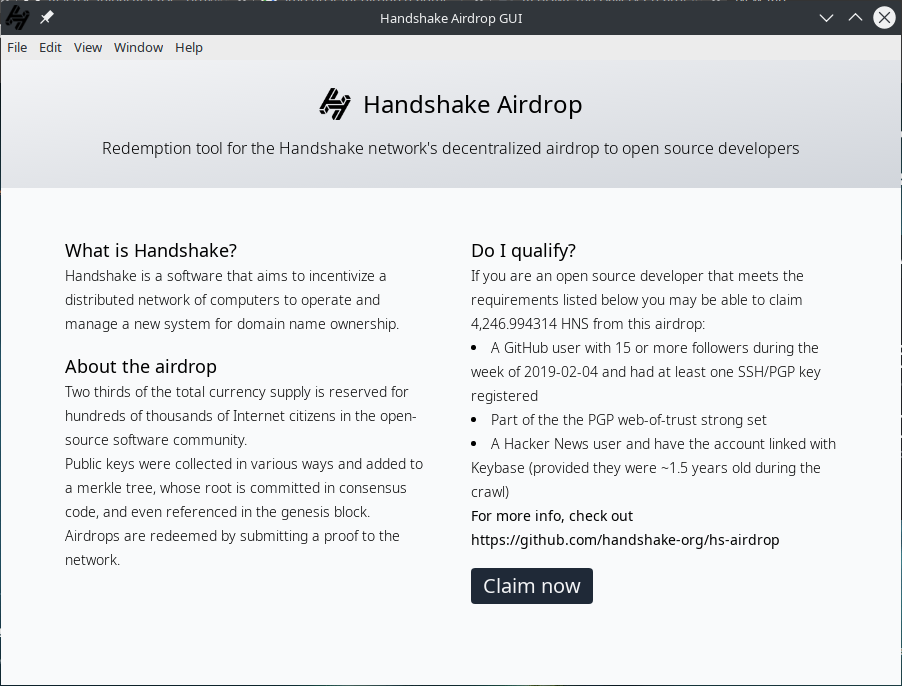Open the Edit menu

50,48
